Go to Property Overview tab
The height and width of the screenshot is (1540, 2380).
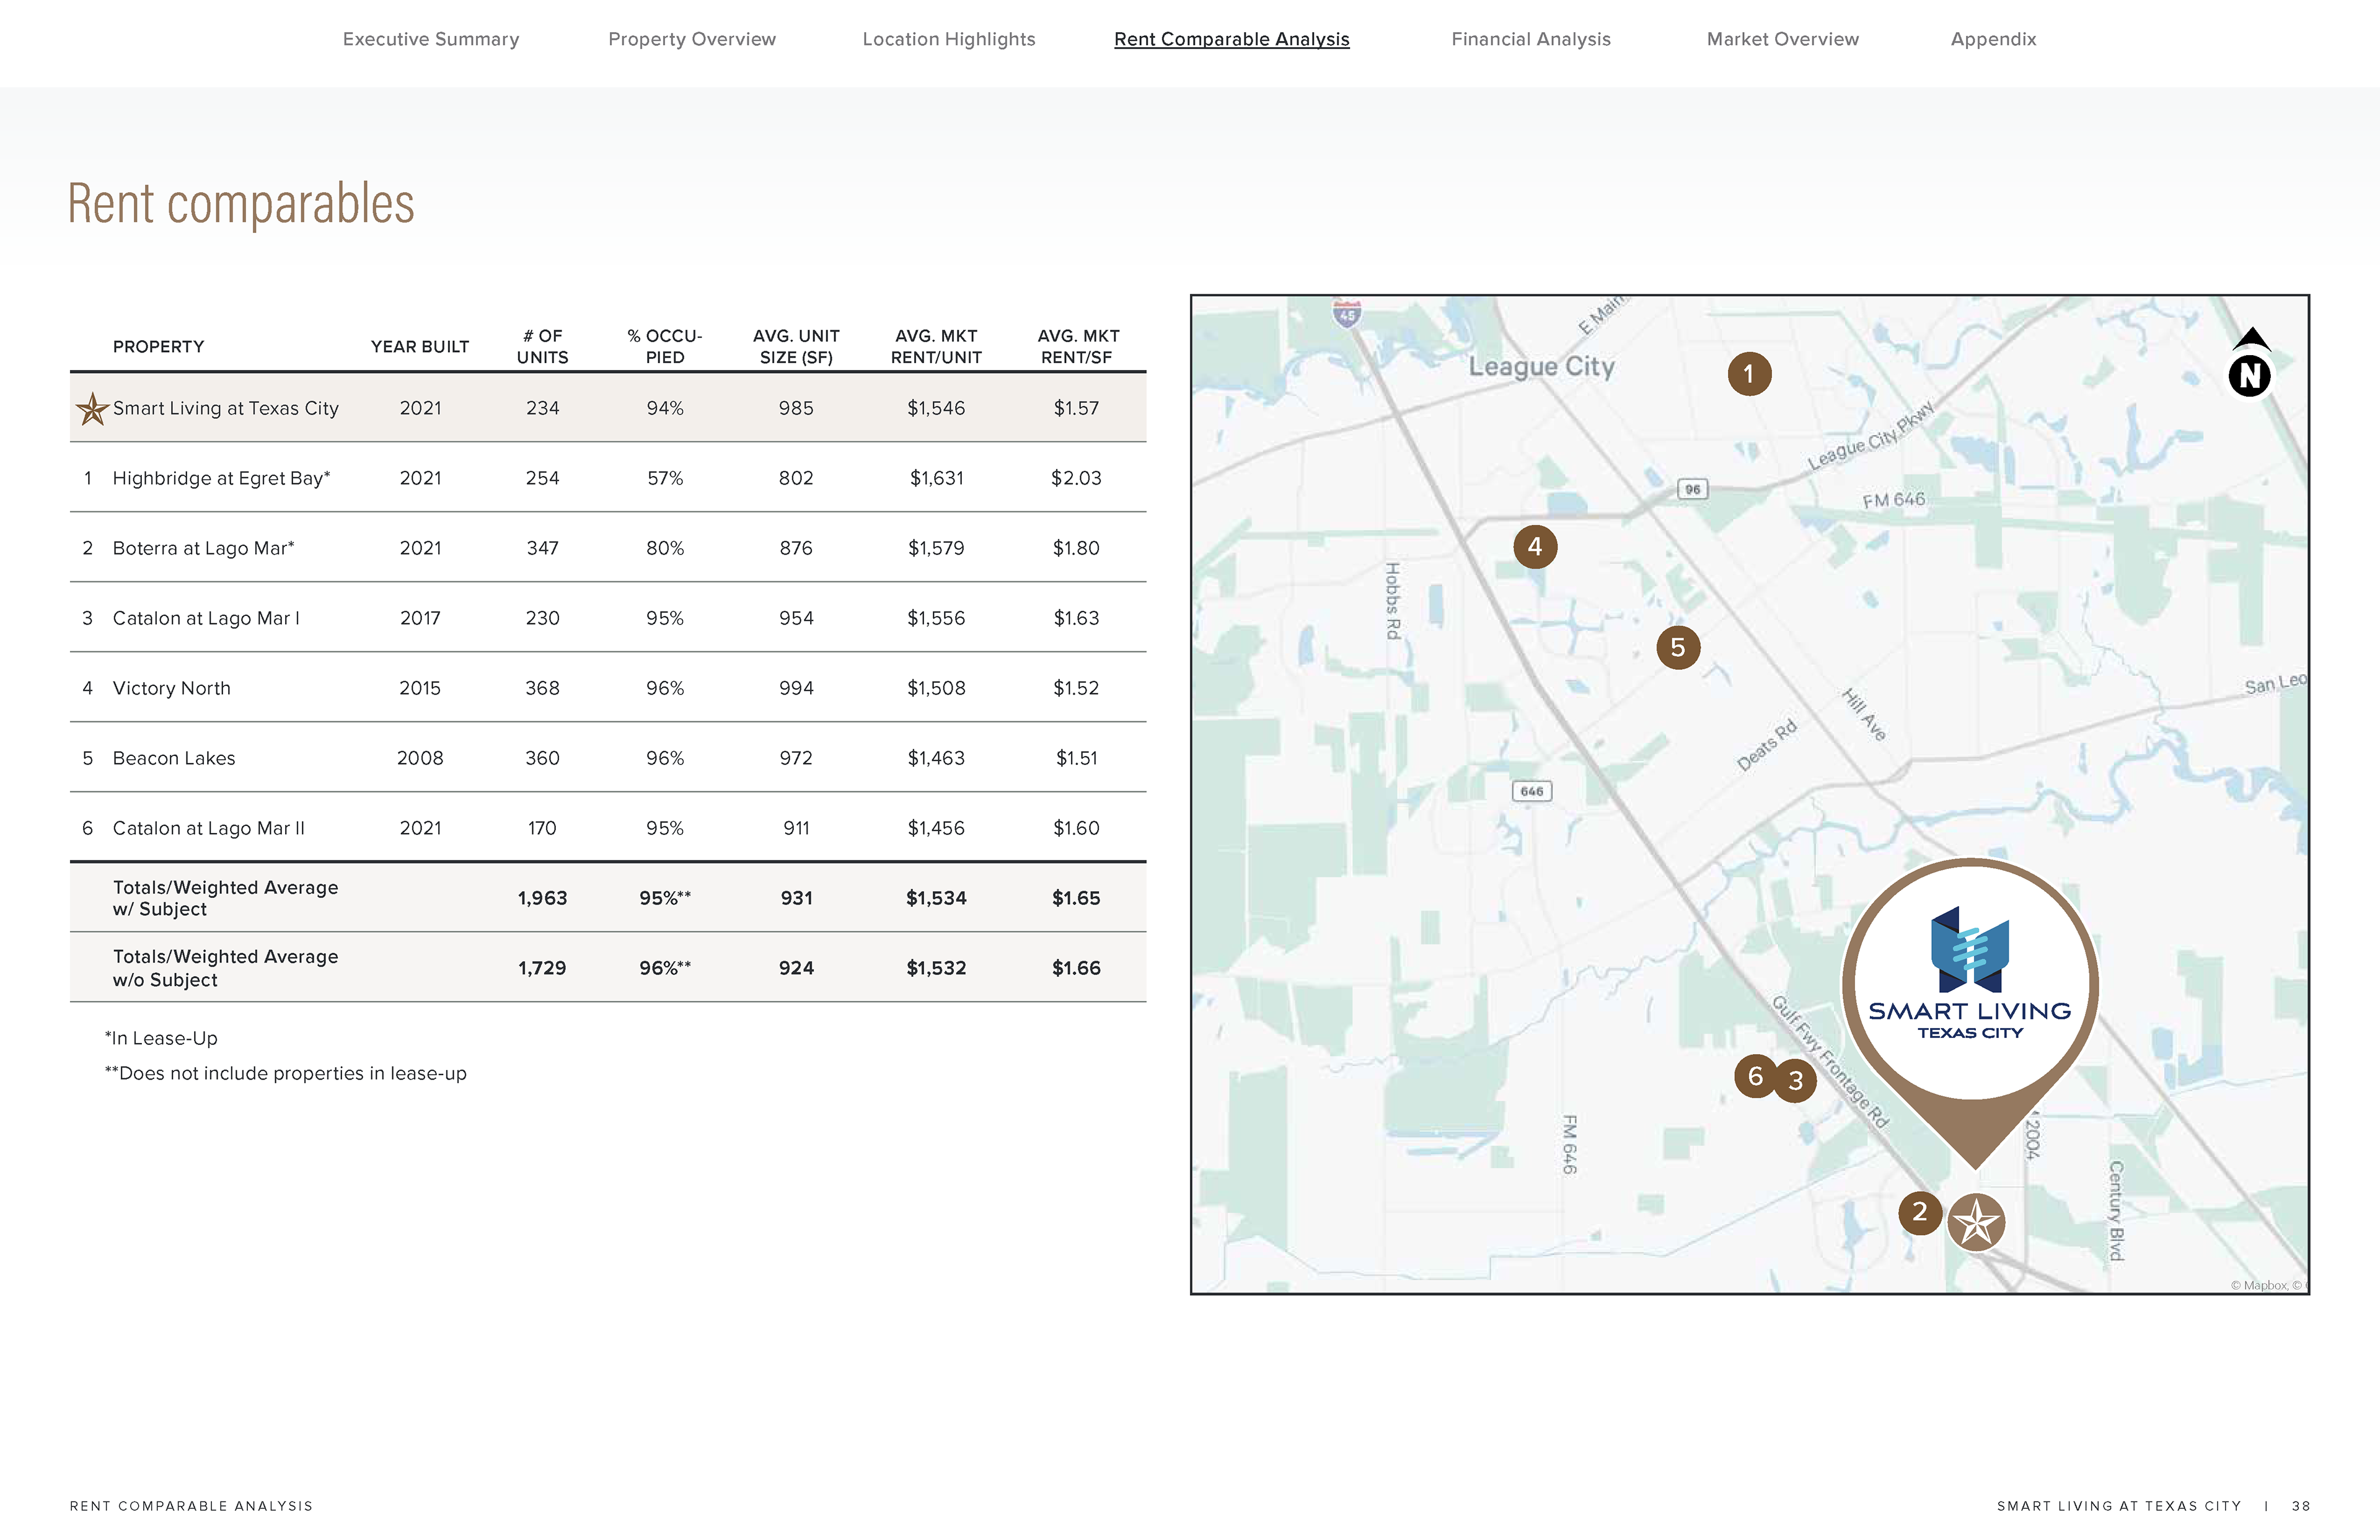tap(692, 39)
